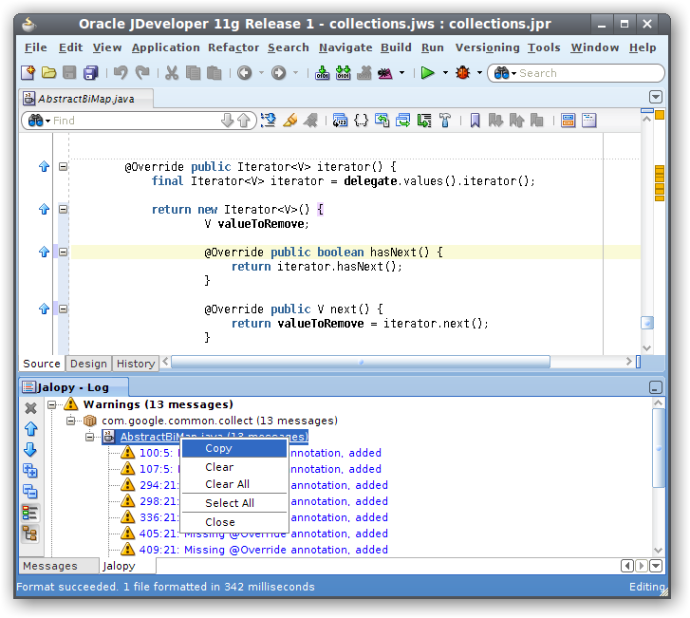Image resolution: width=690 pixels, height=618 pixels.
Task: Click the highlighter marker icon in editor toolbar
Action: click(290, 120)
